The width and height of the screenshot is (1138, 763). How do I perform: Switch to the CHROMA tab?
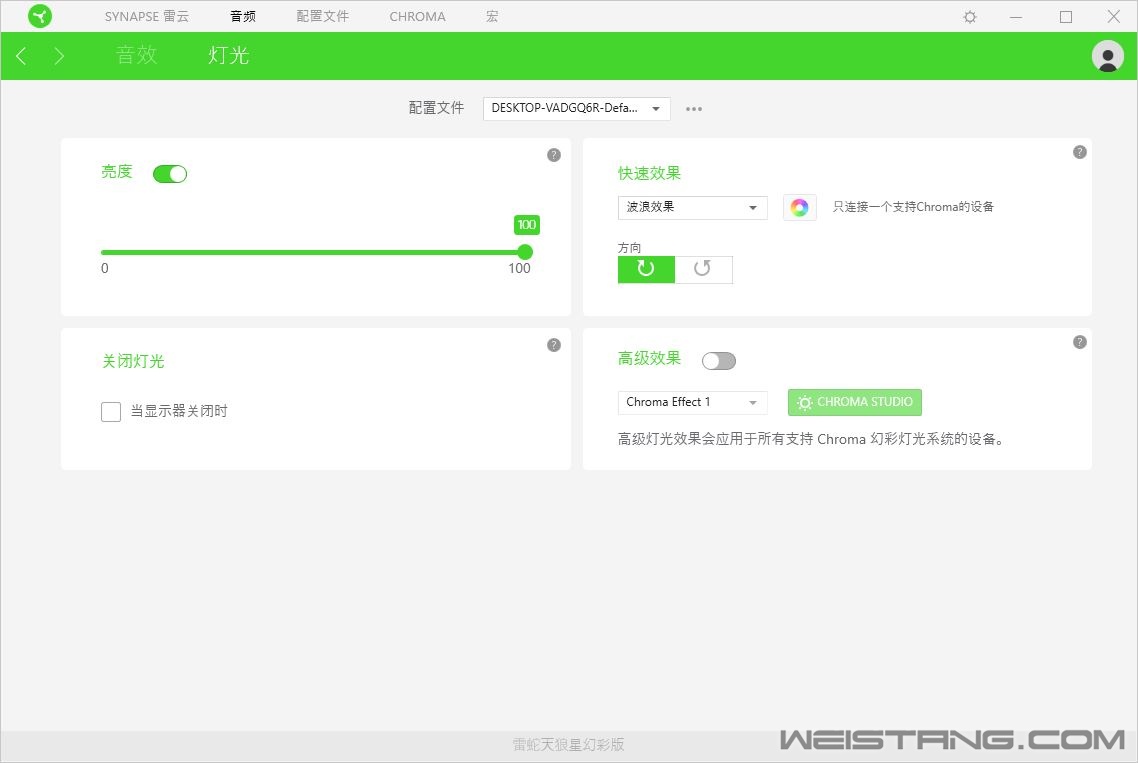click(x=417, y=16)
